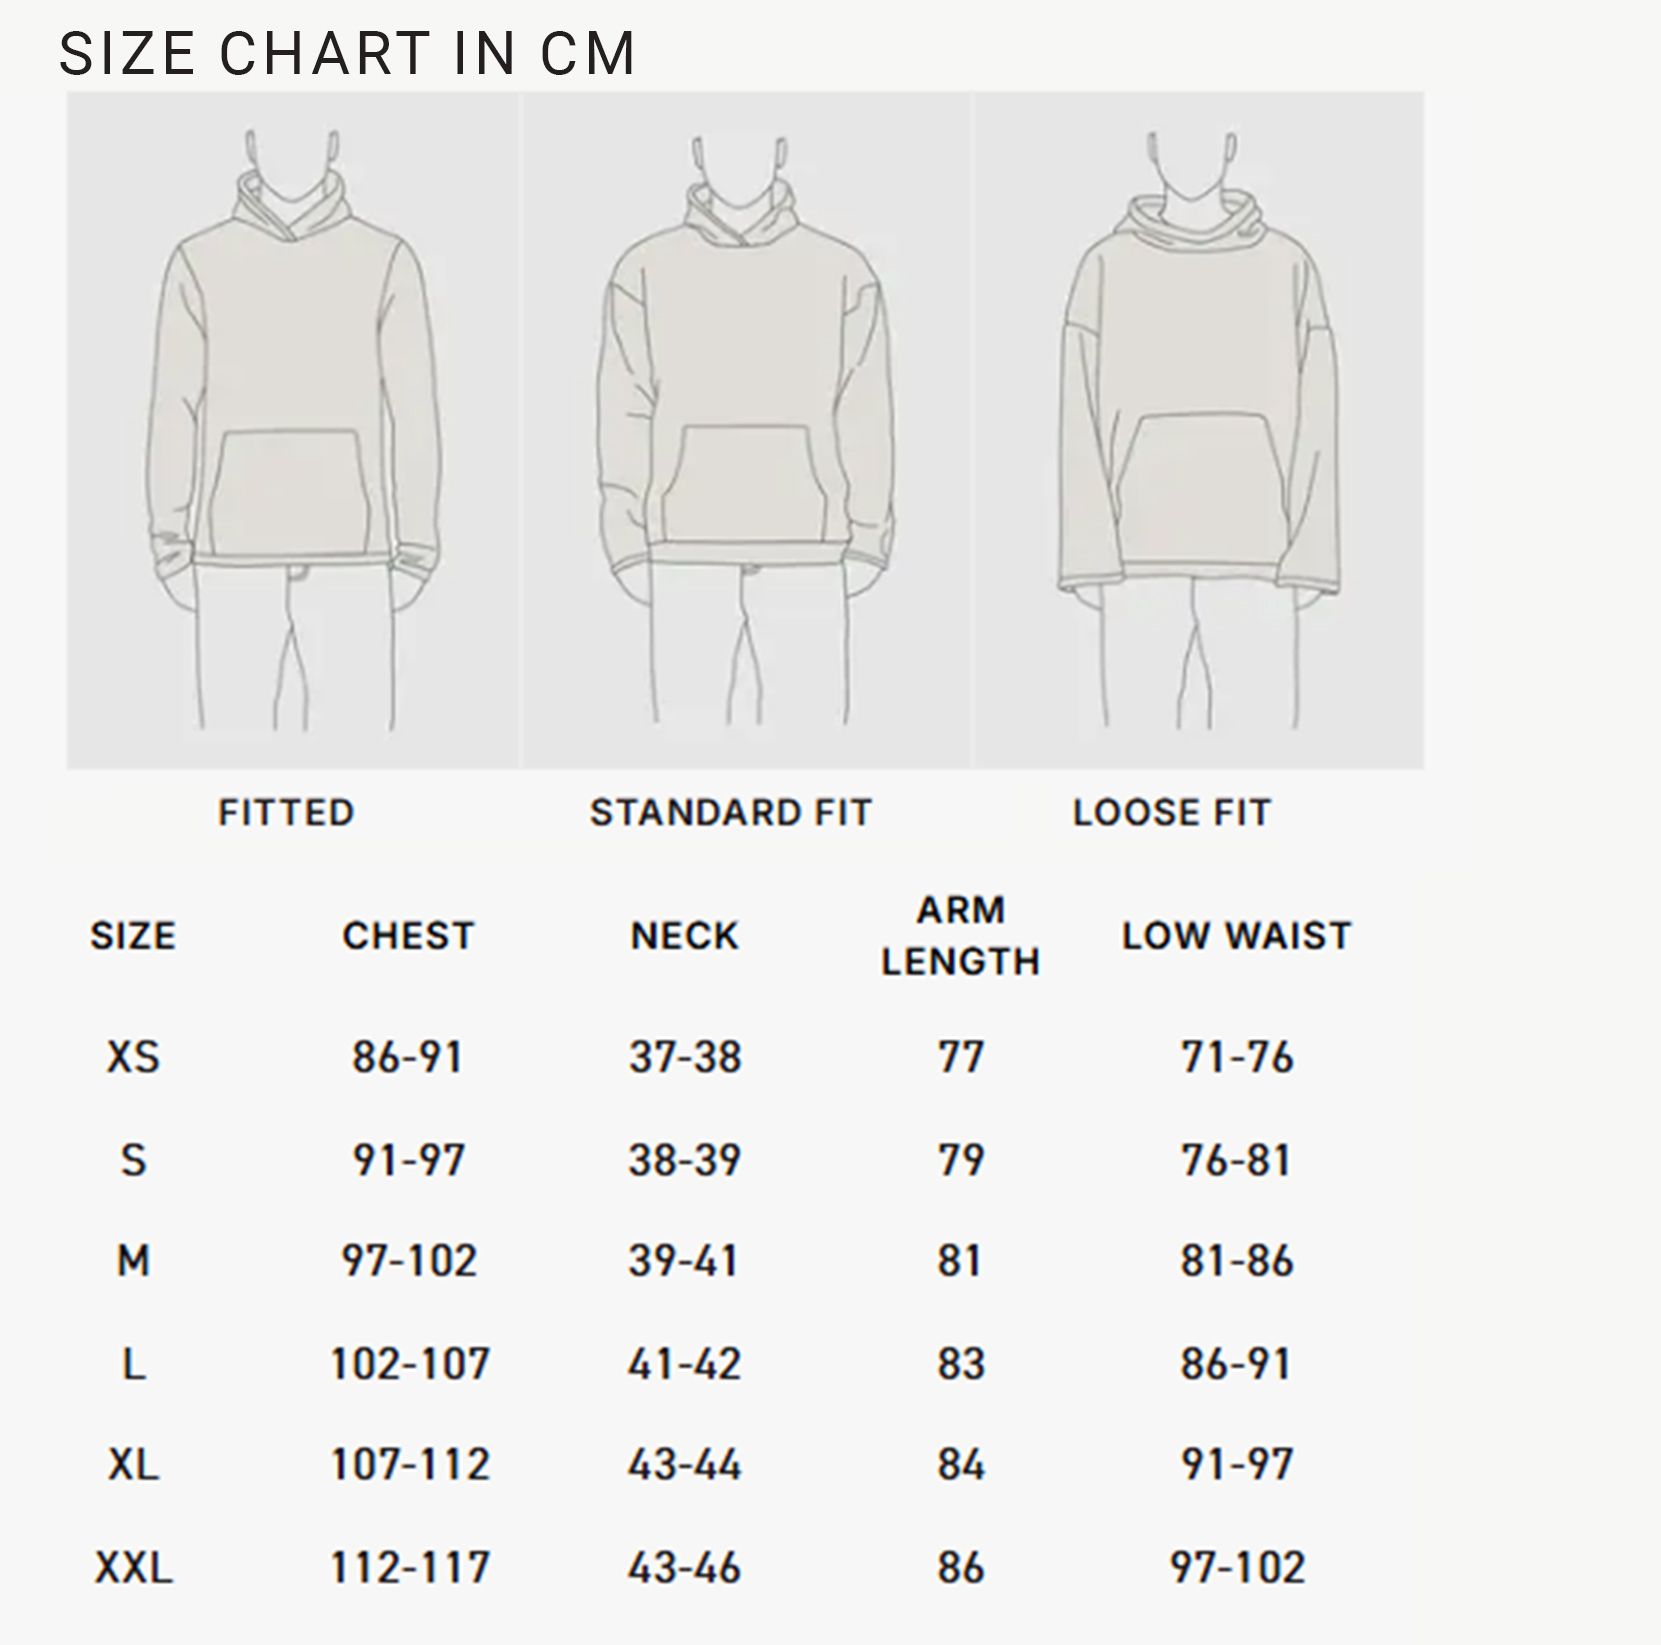Screen dimensions: 1661x1645
Task: Click the XS size row label
Action: tap(133, 1057)
